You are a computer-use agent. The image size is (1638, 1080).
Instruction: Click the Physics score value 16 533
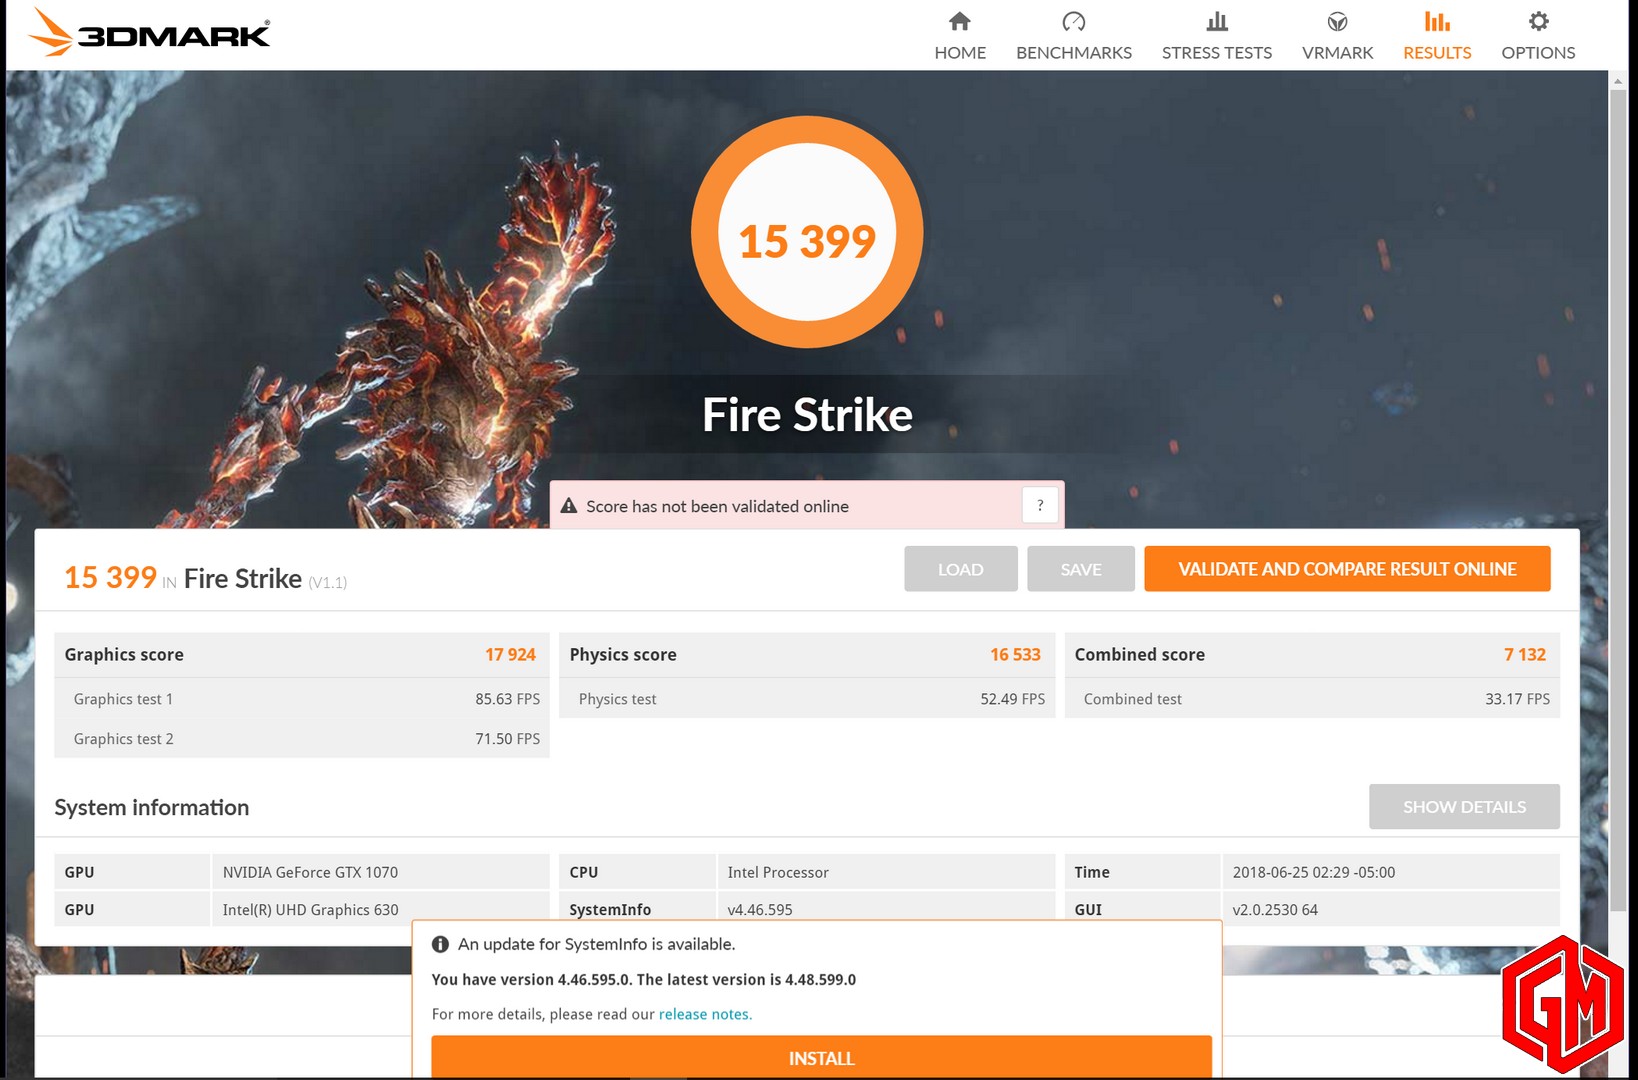pos(1015,655)
